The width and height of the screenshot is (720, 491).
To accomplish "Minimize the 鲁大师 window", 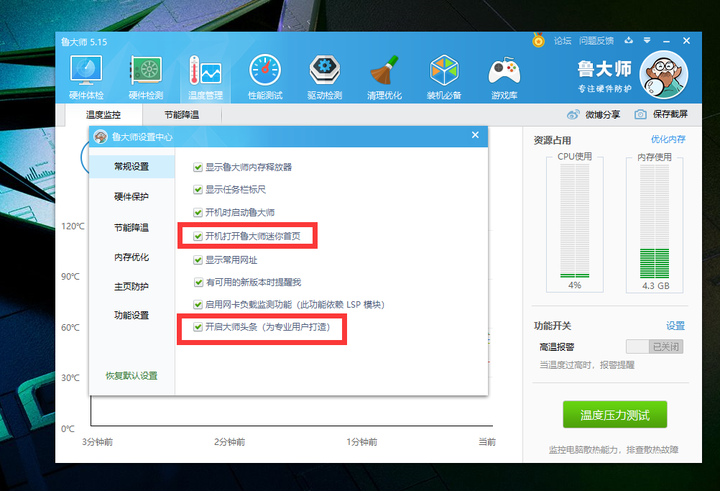I will [x=666, y=41].
